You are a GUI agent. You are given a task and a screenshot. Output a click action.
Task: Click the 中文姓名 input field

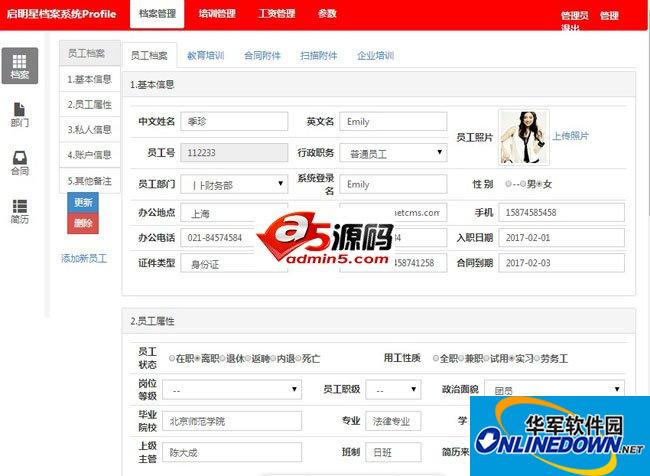(x=234, y=121)
